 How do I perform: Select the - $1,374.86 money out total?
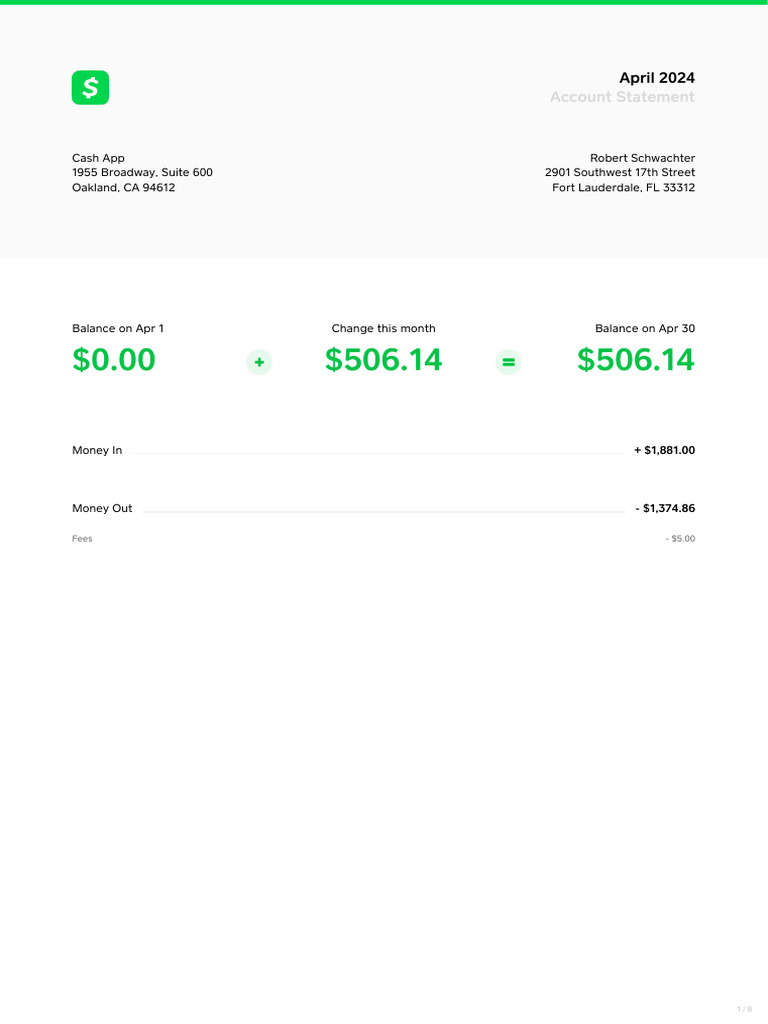pos(665,509)
